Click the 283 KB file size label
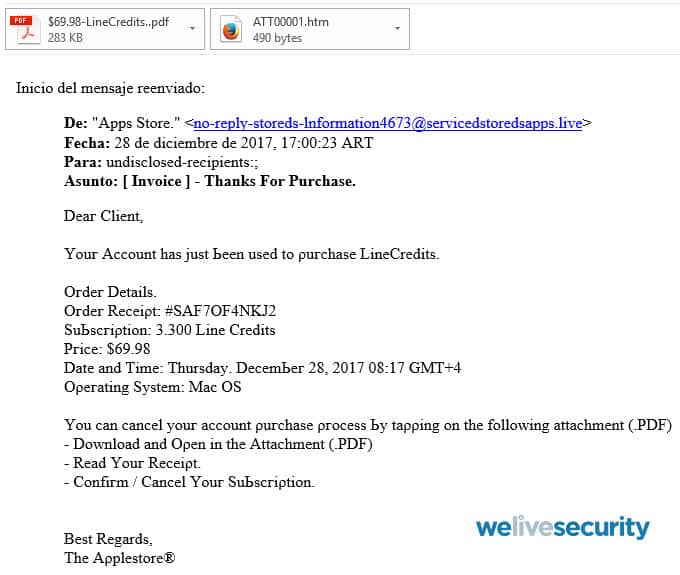Screen dimensions: 680x575 pos(65,38)
